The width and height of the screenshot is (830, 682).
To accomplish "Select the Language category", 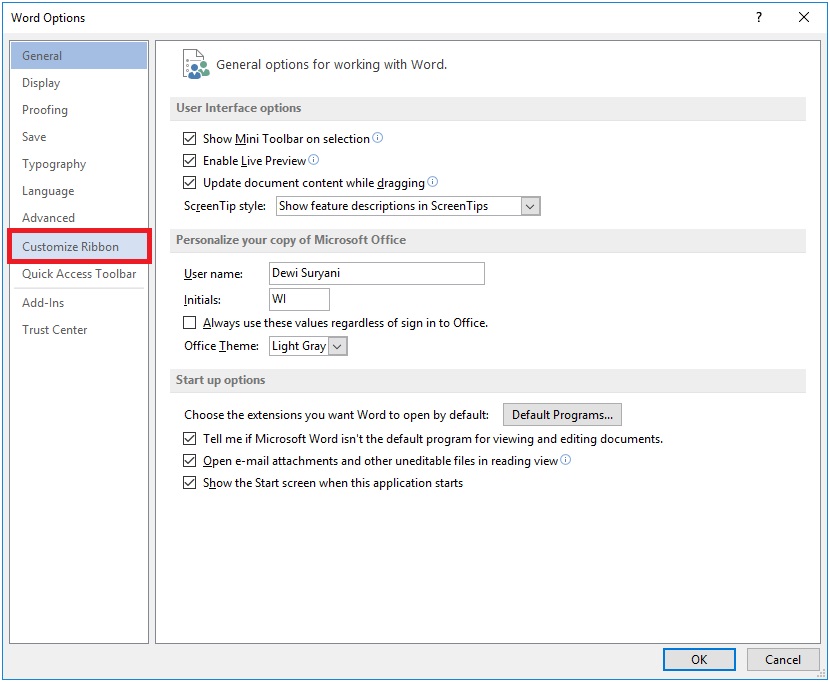I will point(79,191).
